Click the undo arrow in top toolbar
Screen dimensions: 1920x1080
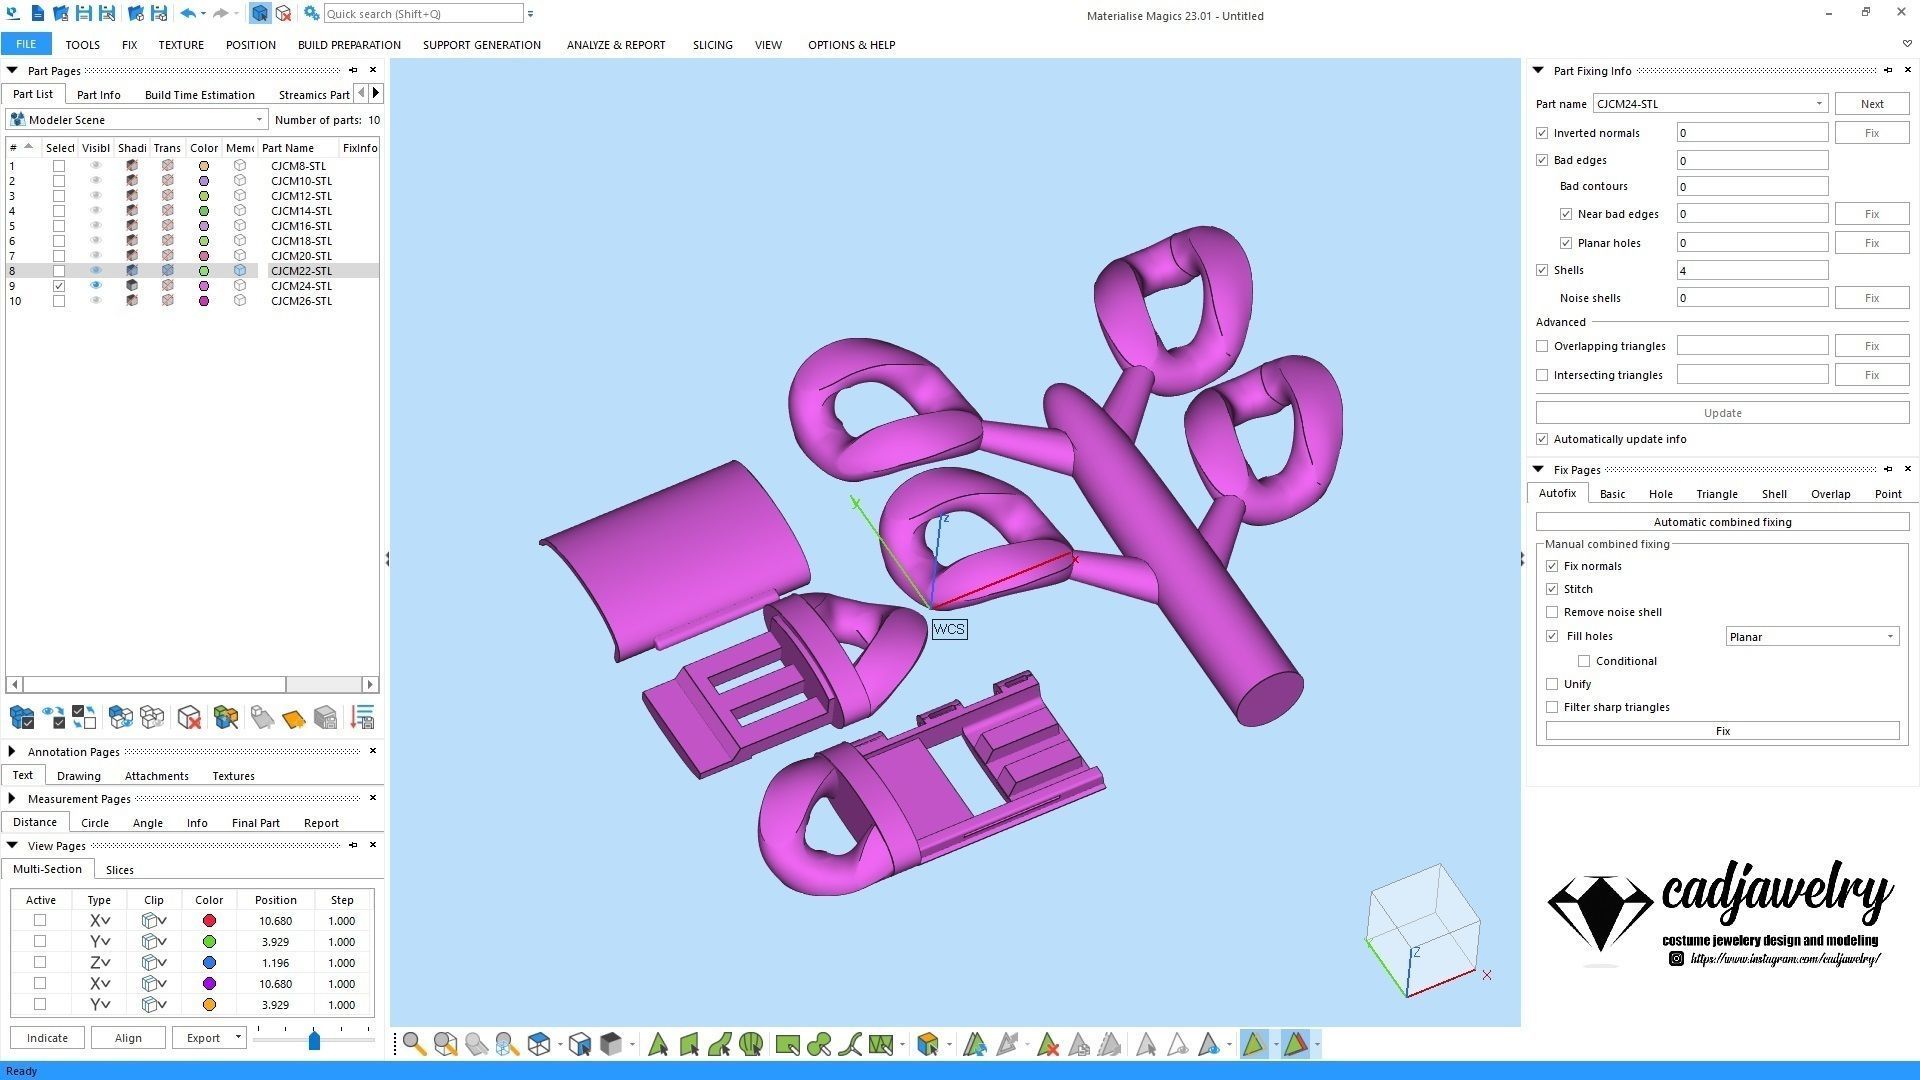pyautogui.click(x=187, y=14)
